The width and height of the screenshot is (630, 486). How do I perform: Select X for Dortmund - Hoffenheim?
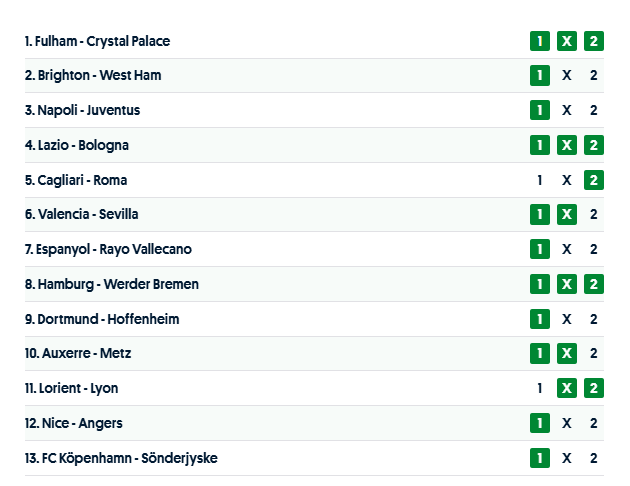[567, 319]
